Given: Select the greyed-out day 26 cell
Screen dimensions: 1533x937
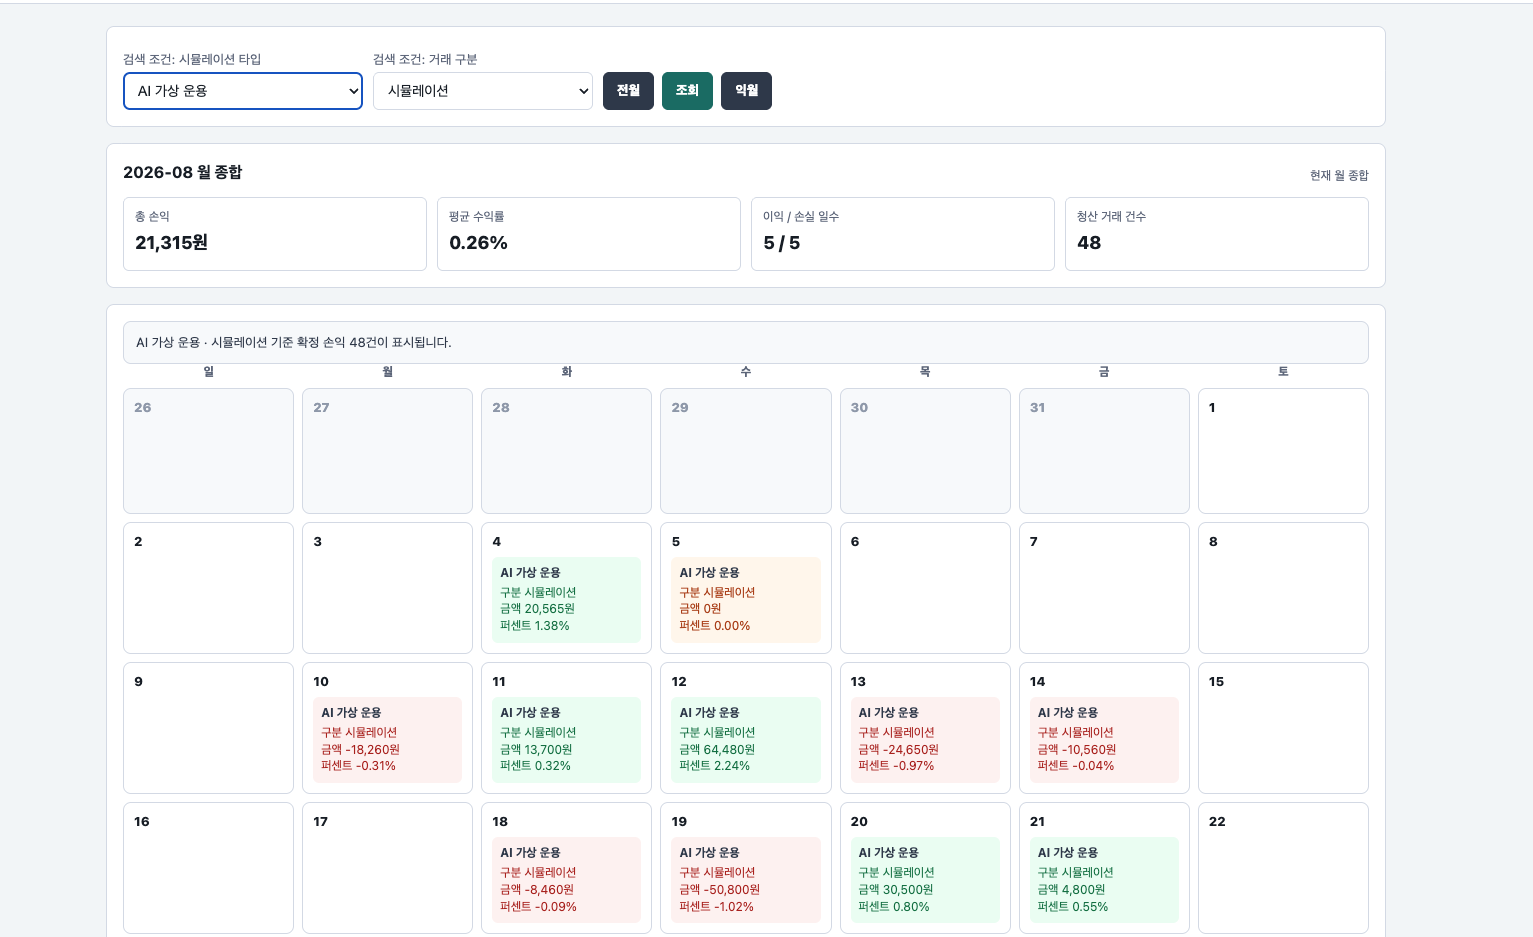Looking at the screenshot, I should tap(208, 451).
